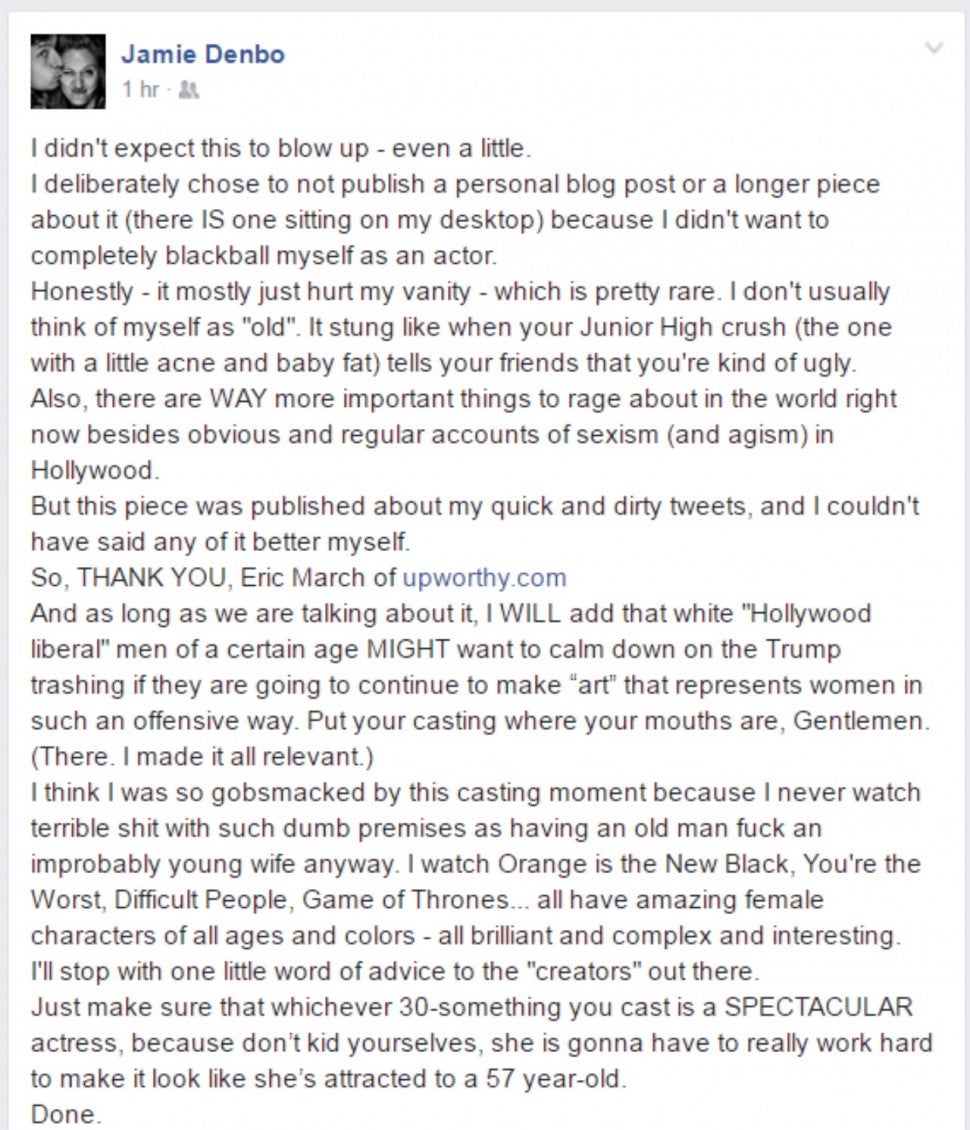This screenshot has height=1130, width=970.
Task: Click the phrase "Difficult People"
Action: pyautogui.click(x=204, y=900)
